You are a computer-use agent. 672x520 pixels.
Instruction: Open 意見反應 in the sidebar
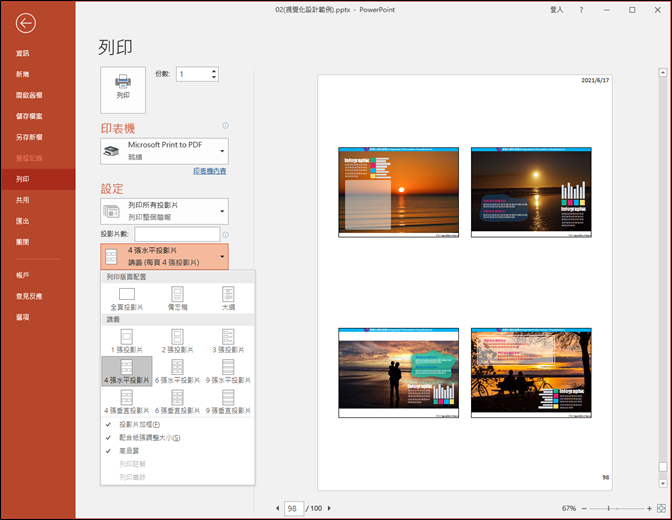[x=38, y=296]
